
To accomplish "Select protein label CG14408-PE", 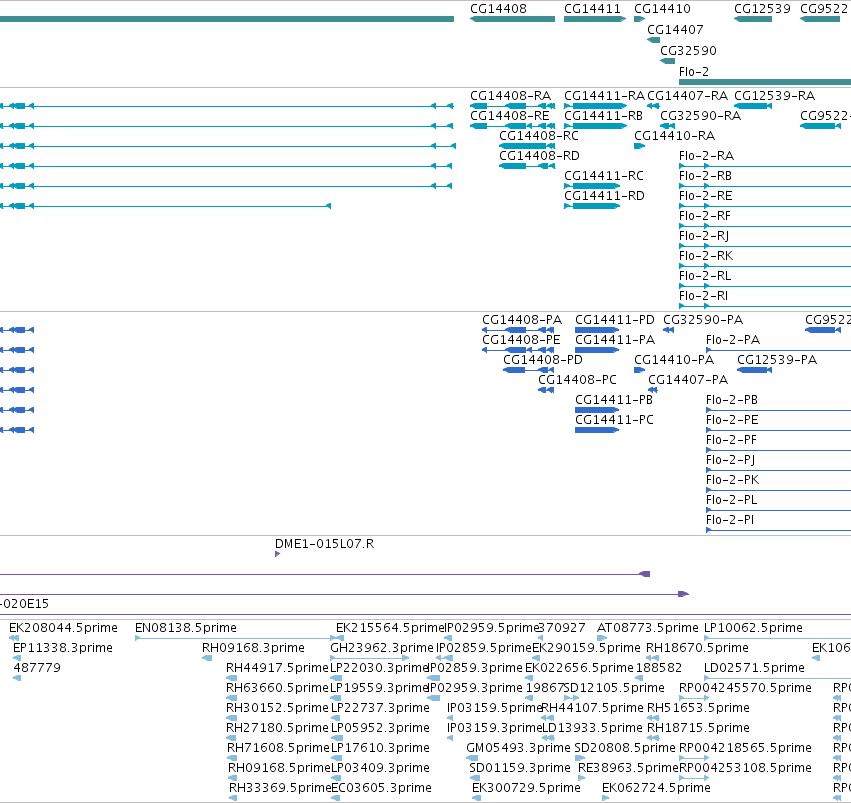I will (x=521, y=340).
